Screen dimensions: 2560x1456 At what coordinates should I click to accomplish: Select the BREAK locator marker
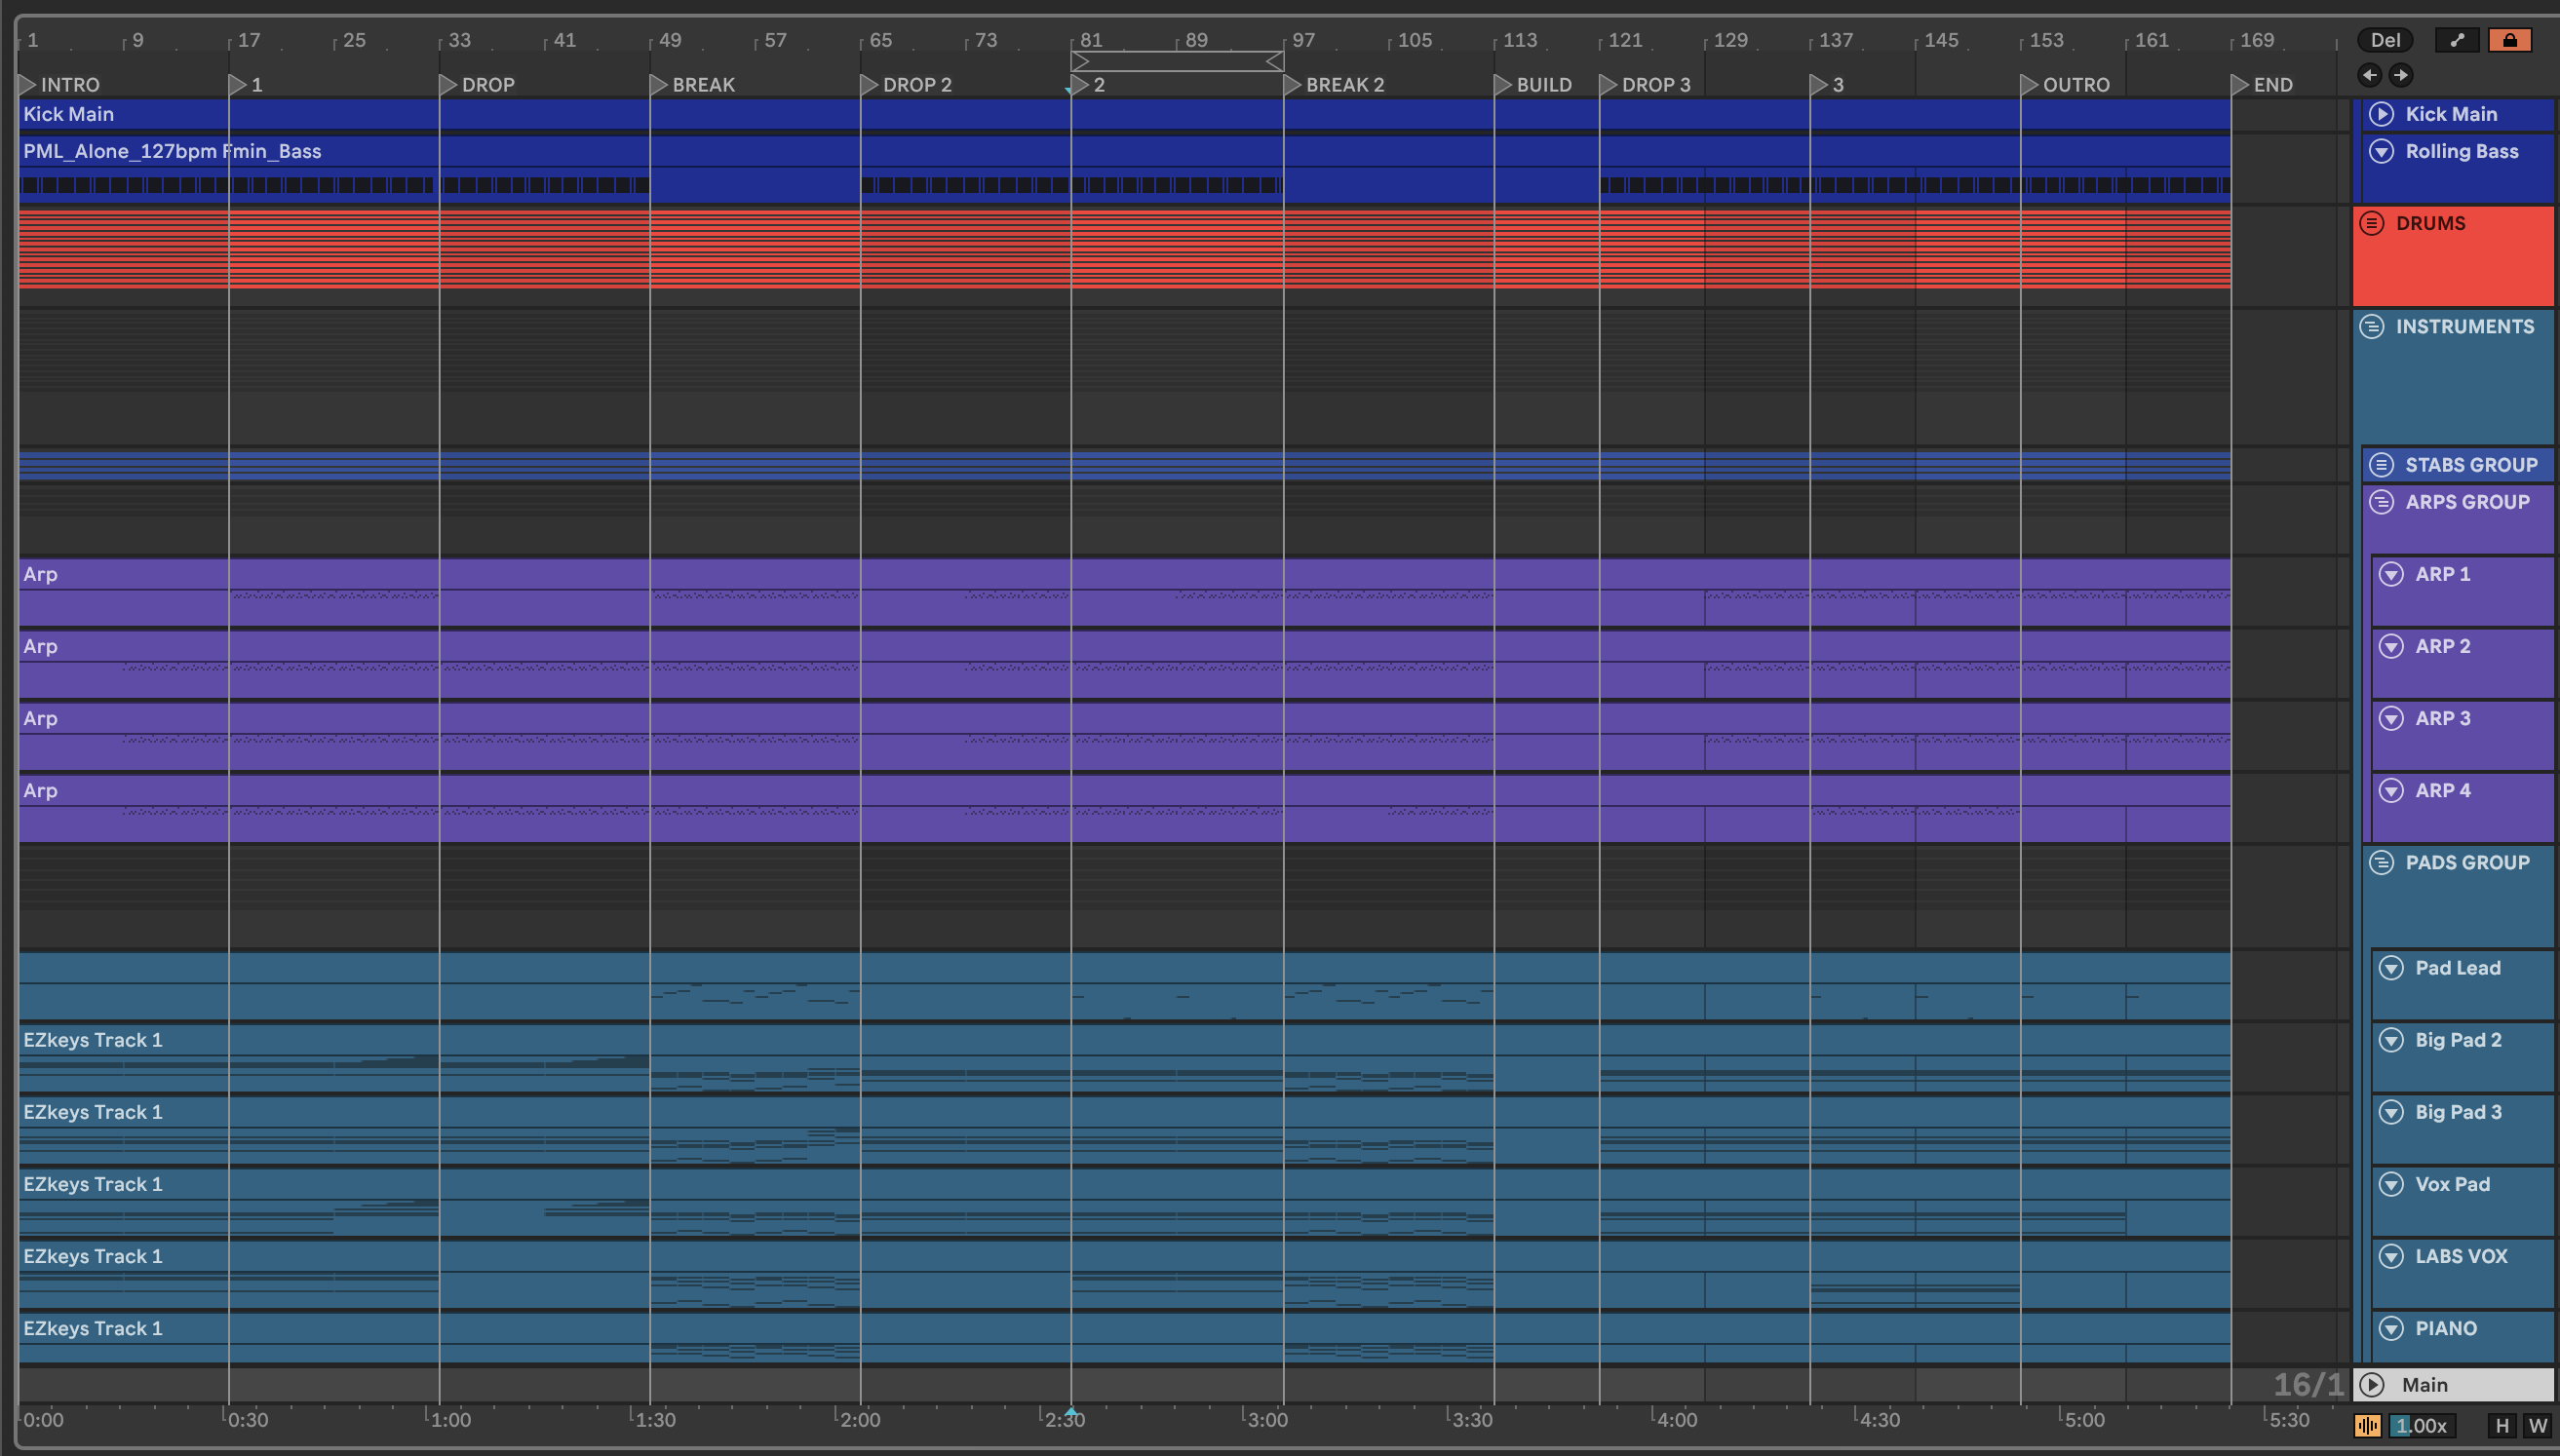click(659, 85)
